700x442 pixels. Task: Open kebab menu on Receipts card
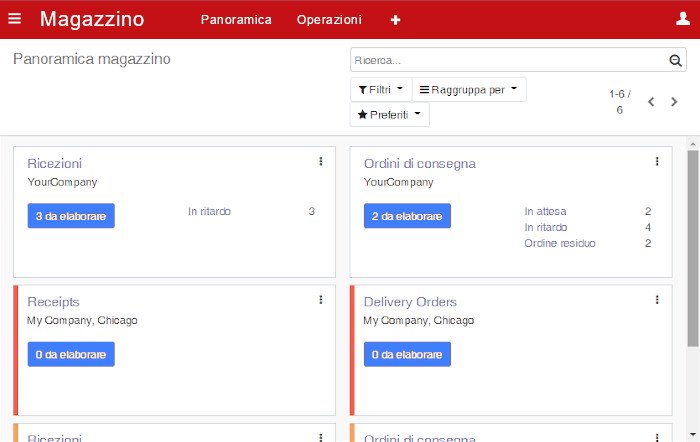coord(321,300)
